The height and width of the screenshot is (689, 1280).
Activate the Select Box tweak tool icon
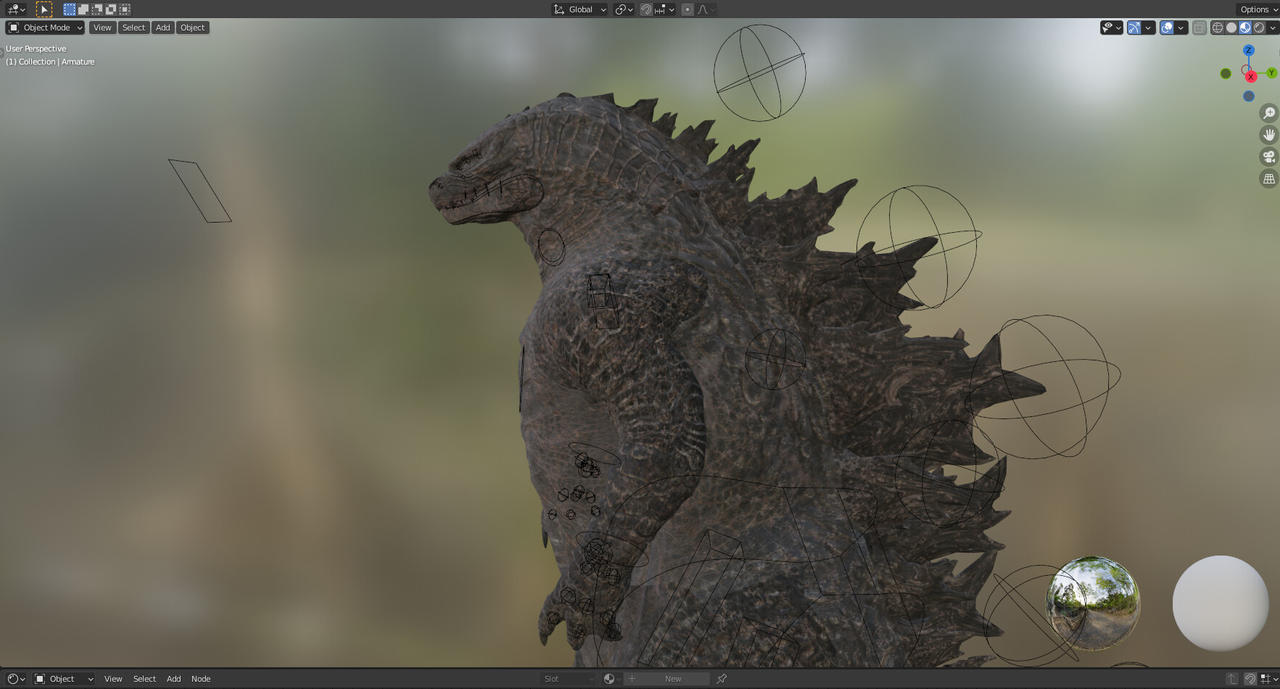tap(44, 9)
